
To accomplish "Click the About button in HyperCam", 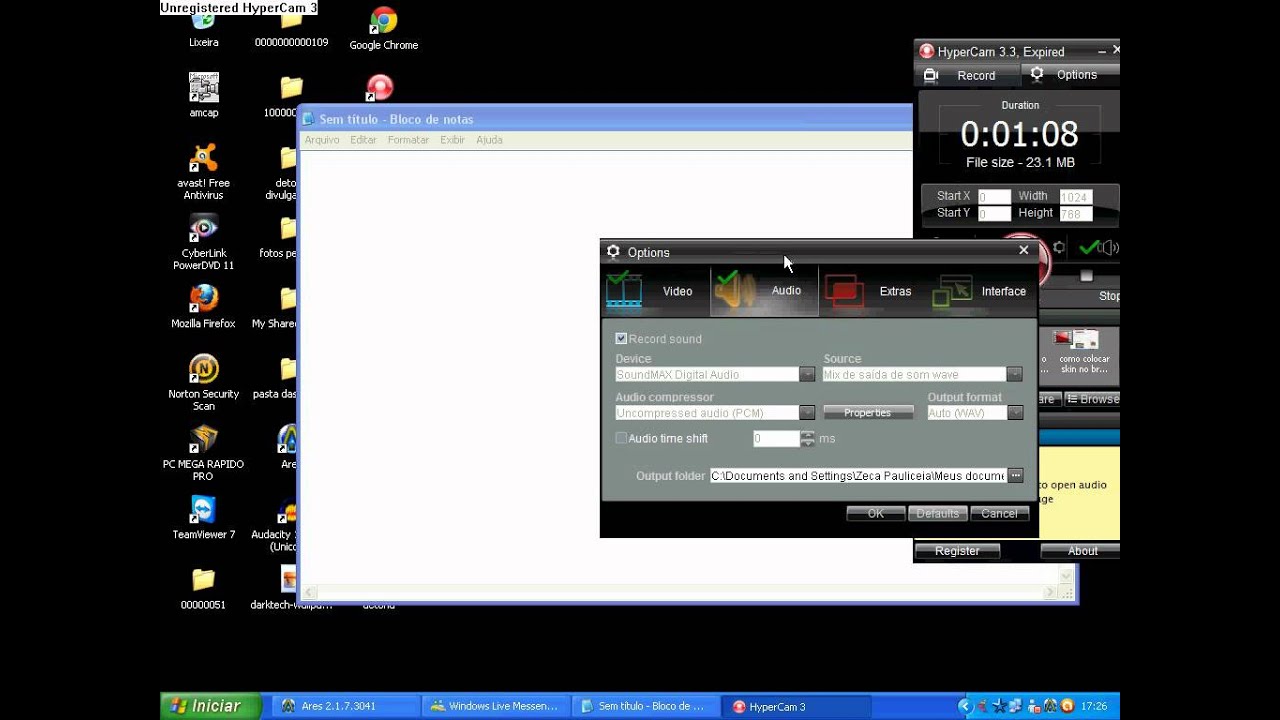I will [1082, 551].
